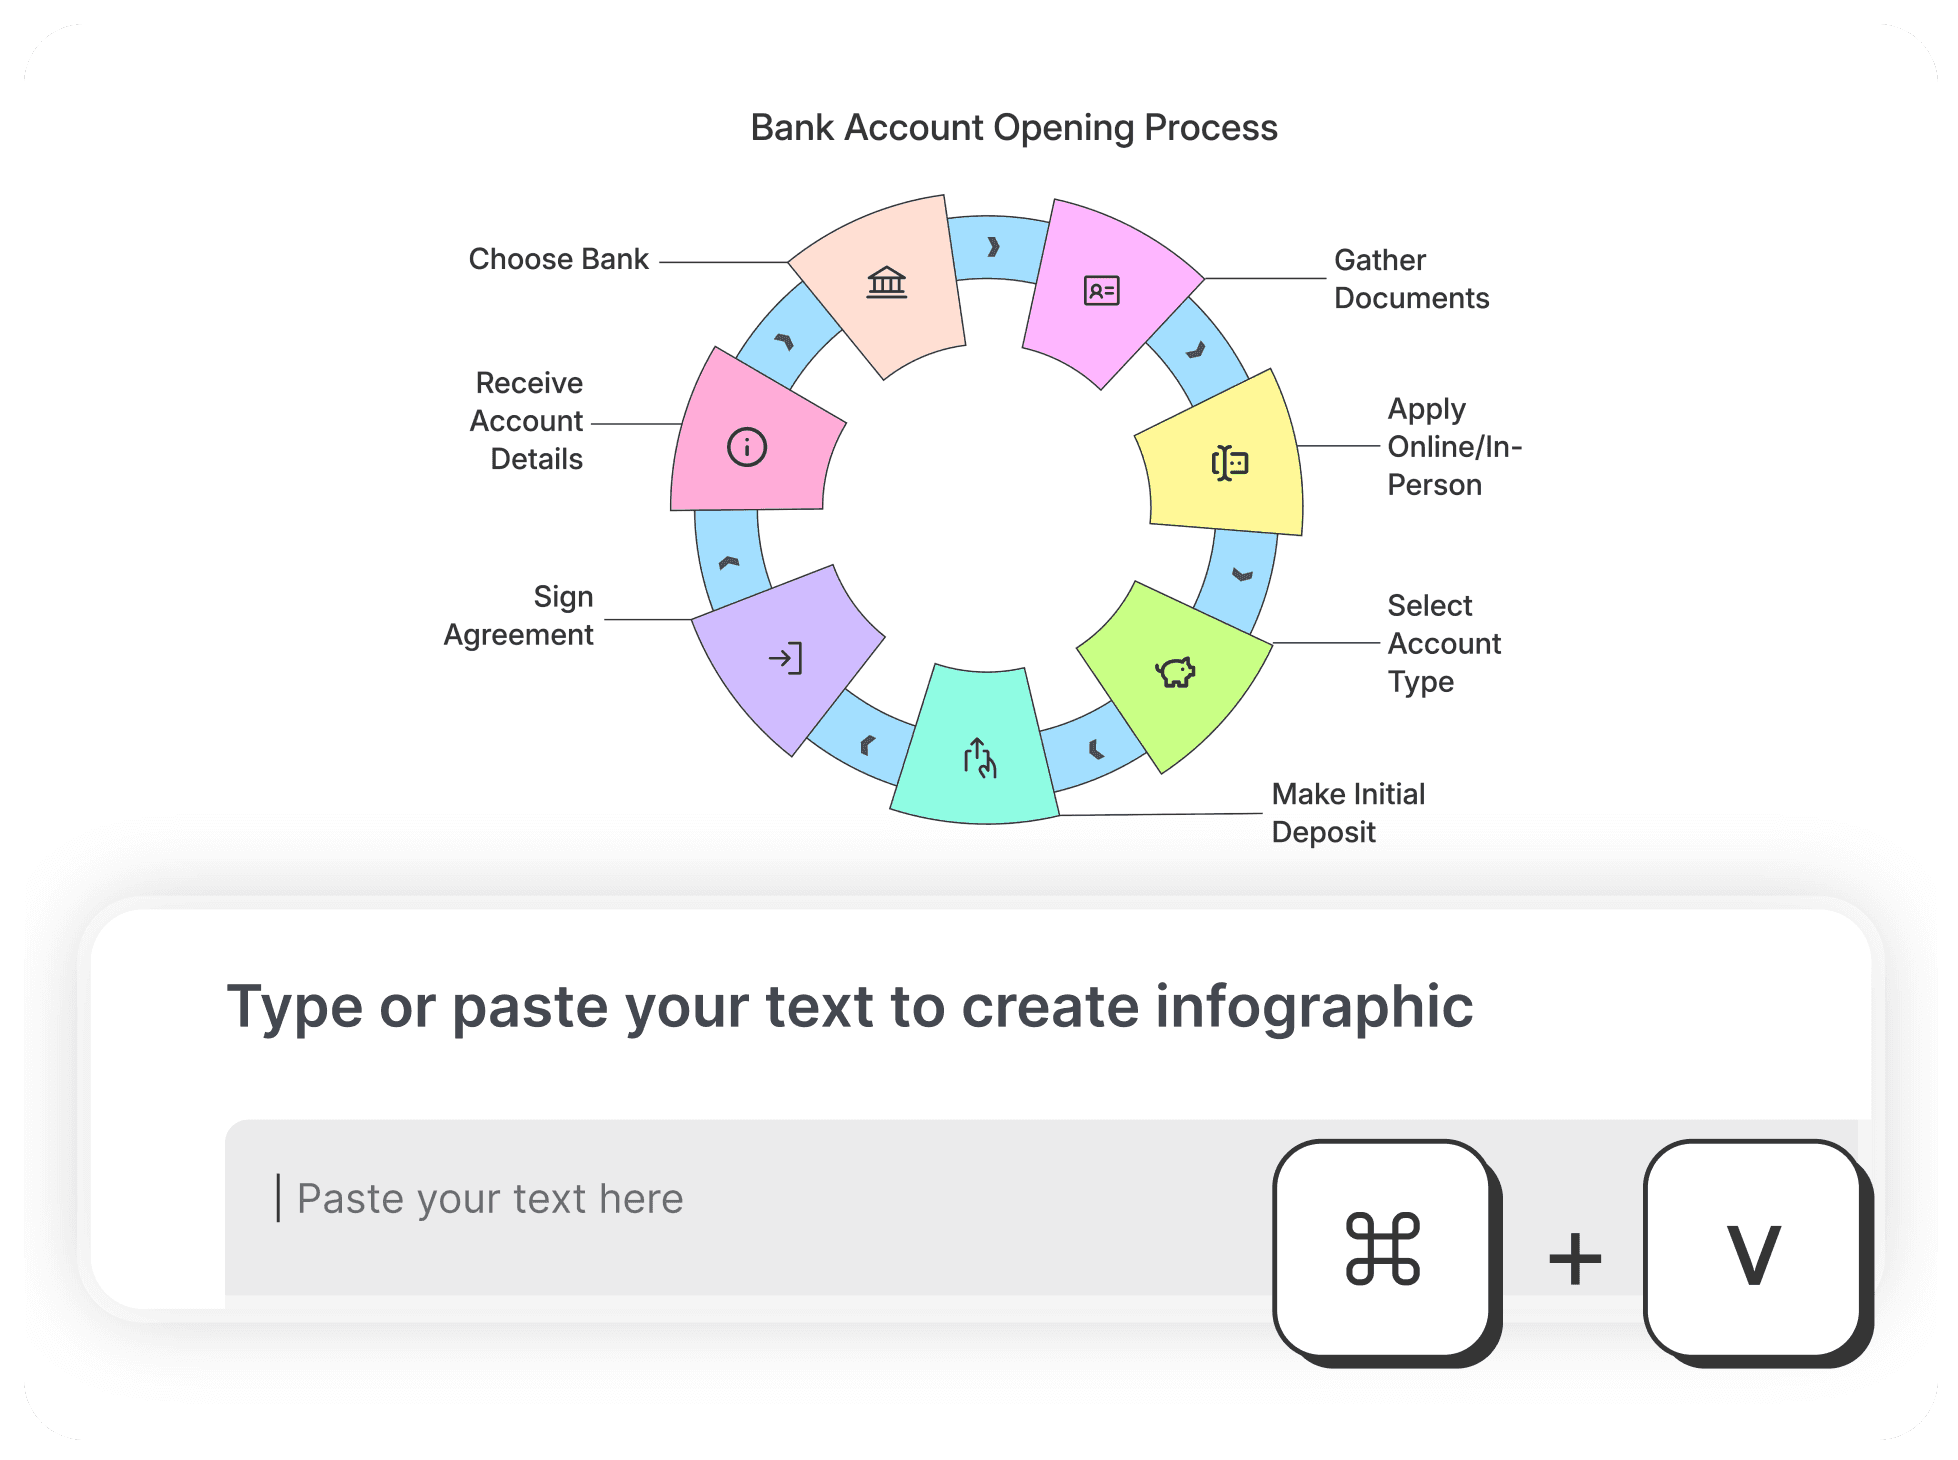Click the Make Initial Deposit label
The image size is (1958, 1460).
point(1348,812)
